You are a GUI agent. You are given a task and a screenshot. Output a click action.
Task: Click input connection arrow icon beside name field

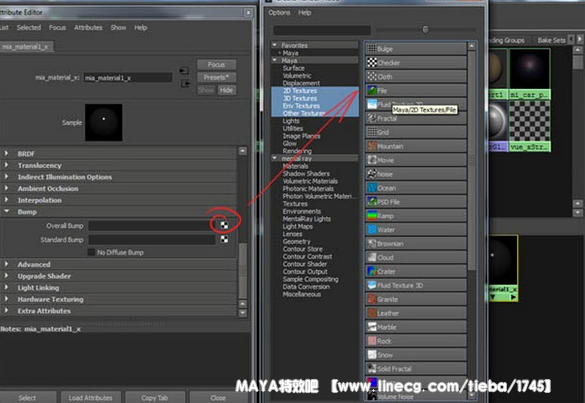[184, 71]
